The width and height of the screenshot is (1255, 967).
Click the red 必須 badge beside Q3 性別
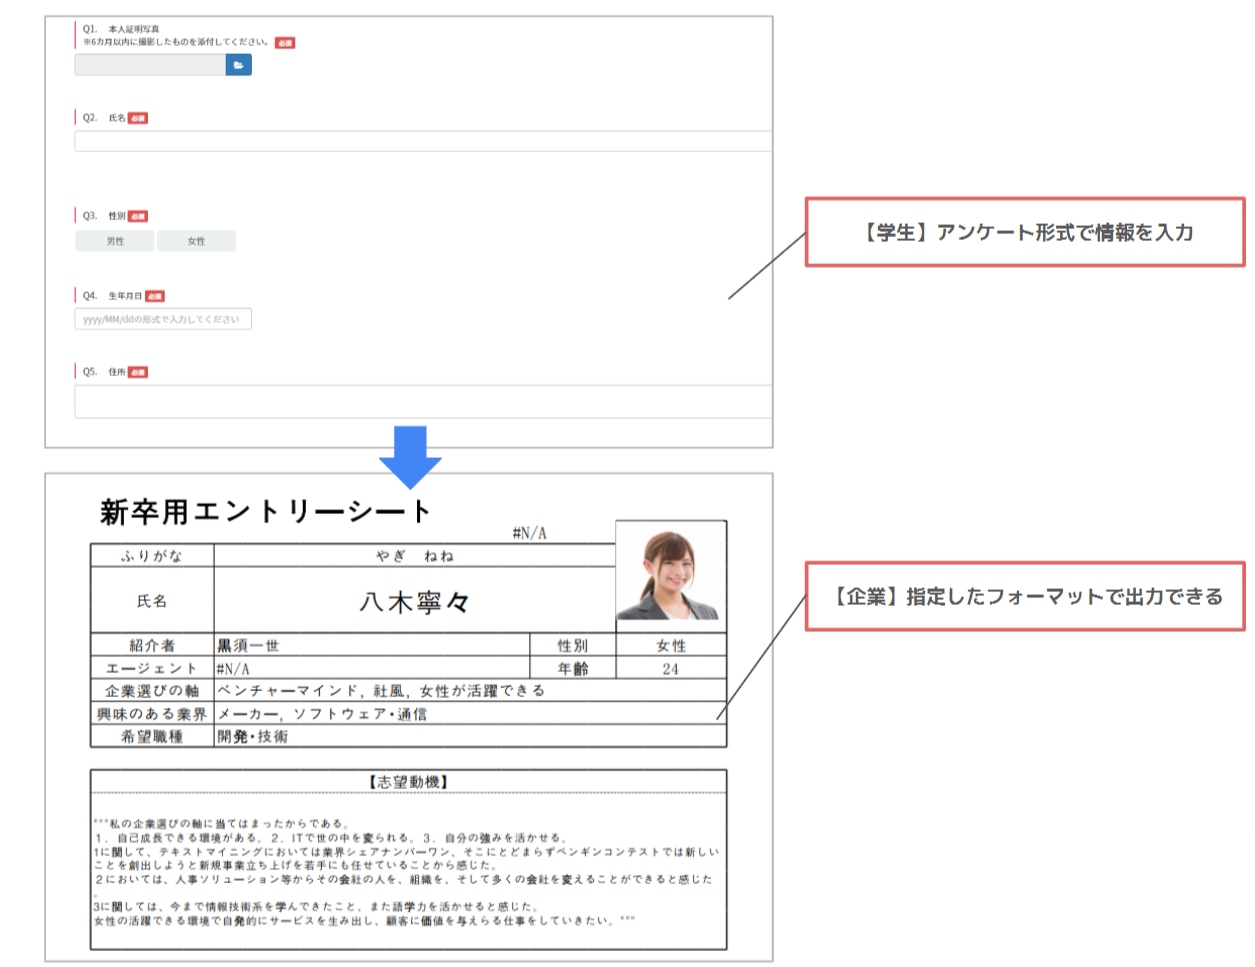(x=138, y=216)
